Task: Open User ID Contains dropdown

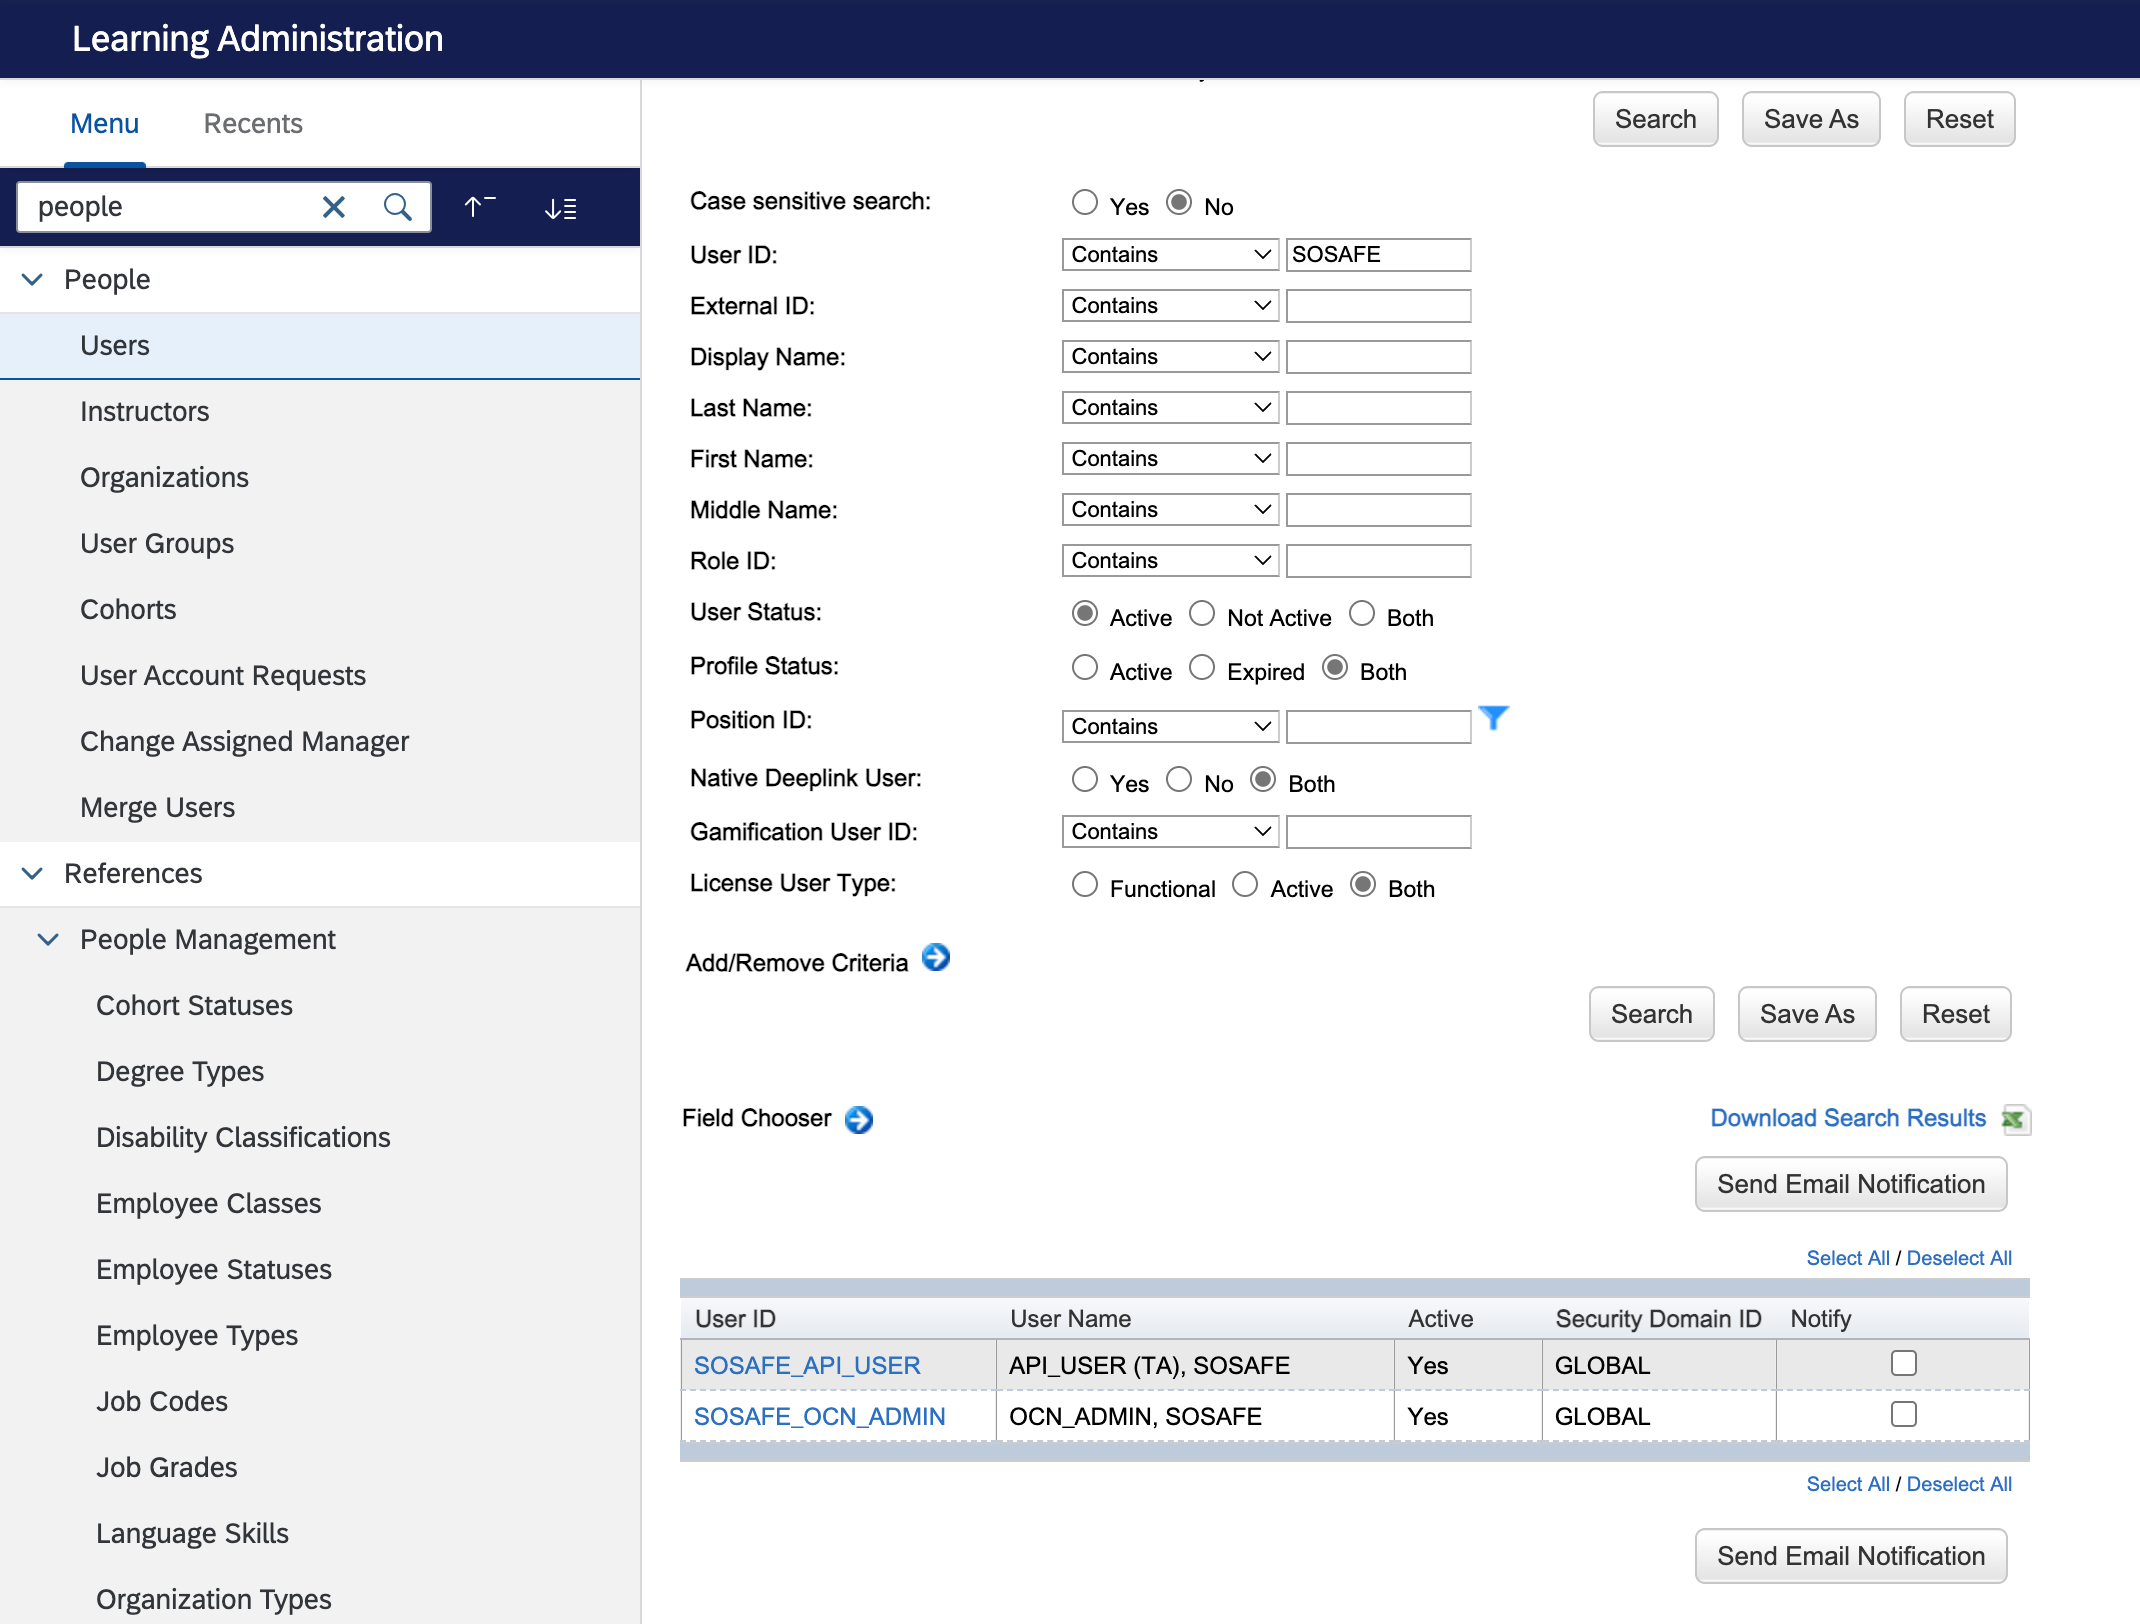Action: (x=1169, y=255)
